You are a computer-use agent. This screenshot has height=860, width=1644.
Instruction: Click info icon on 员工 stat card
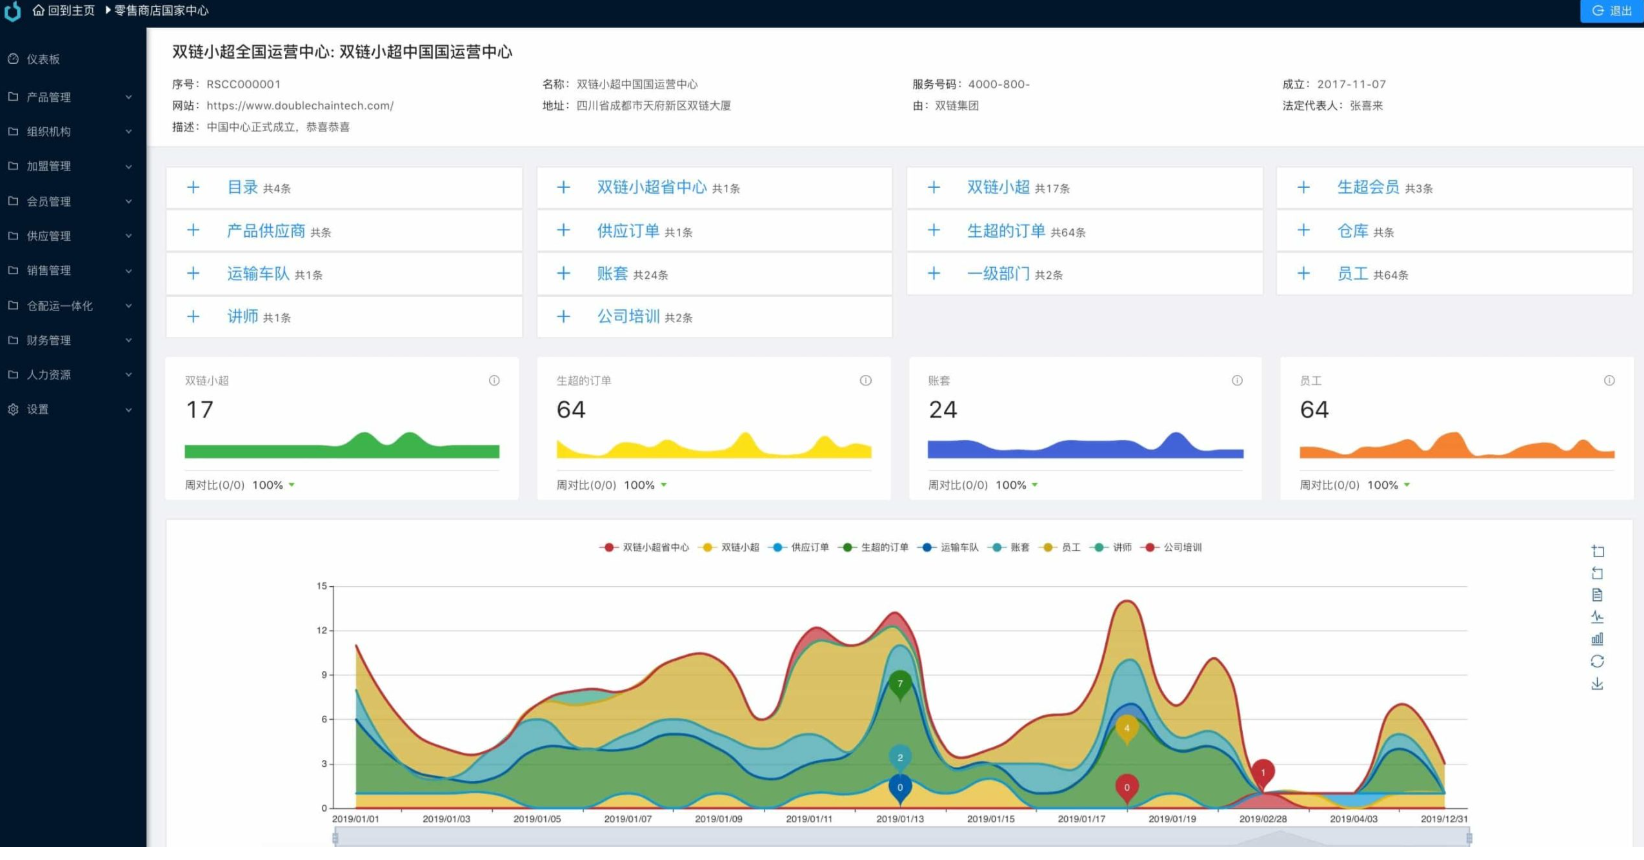tap(1609, 381)
